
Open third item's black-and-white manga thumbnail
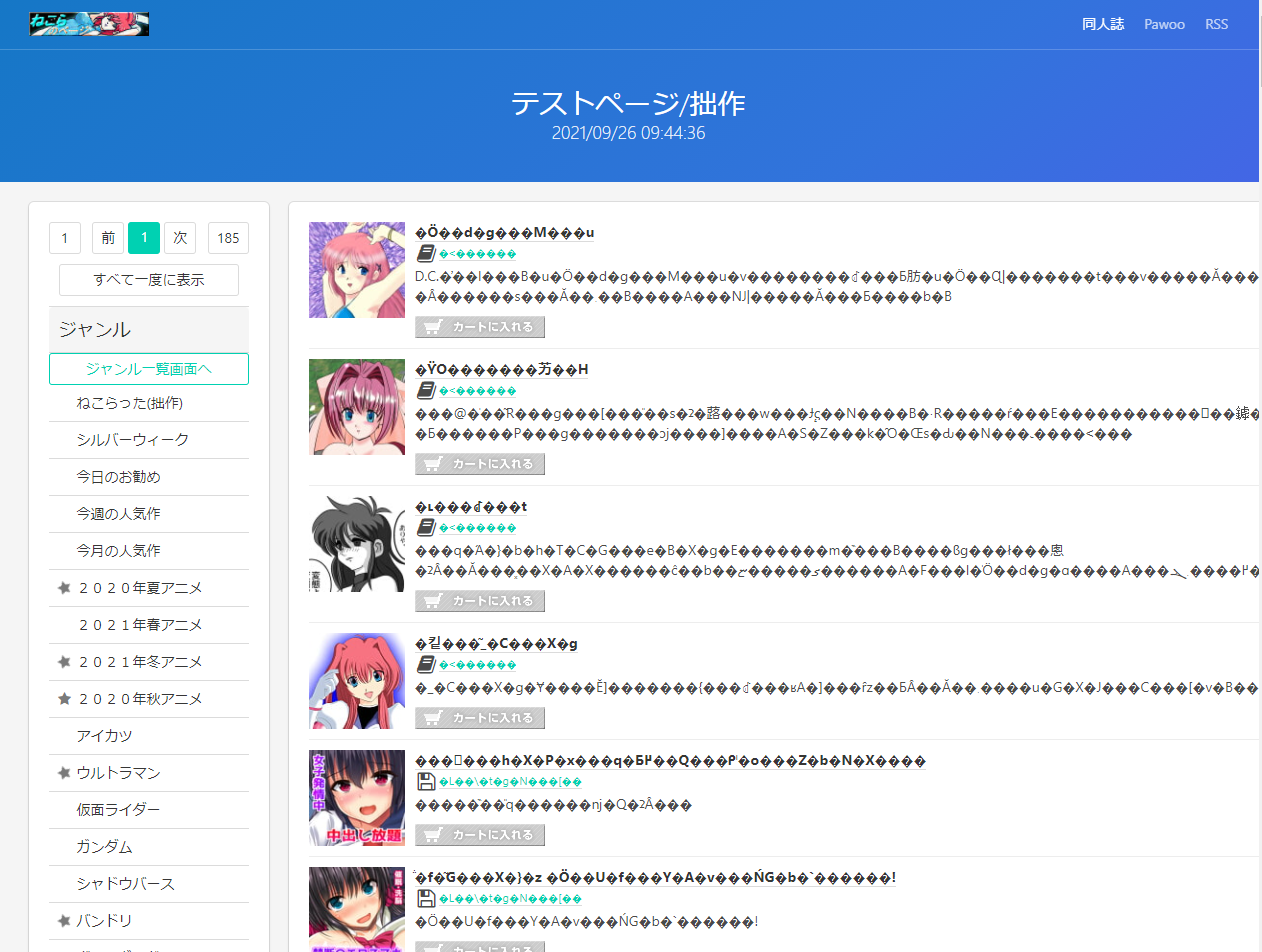pos(357,544)
